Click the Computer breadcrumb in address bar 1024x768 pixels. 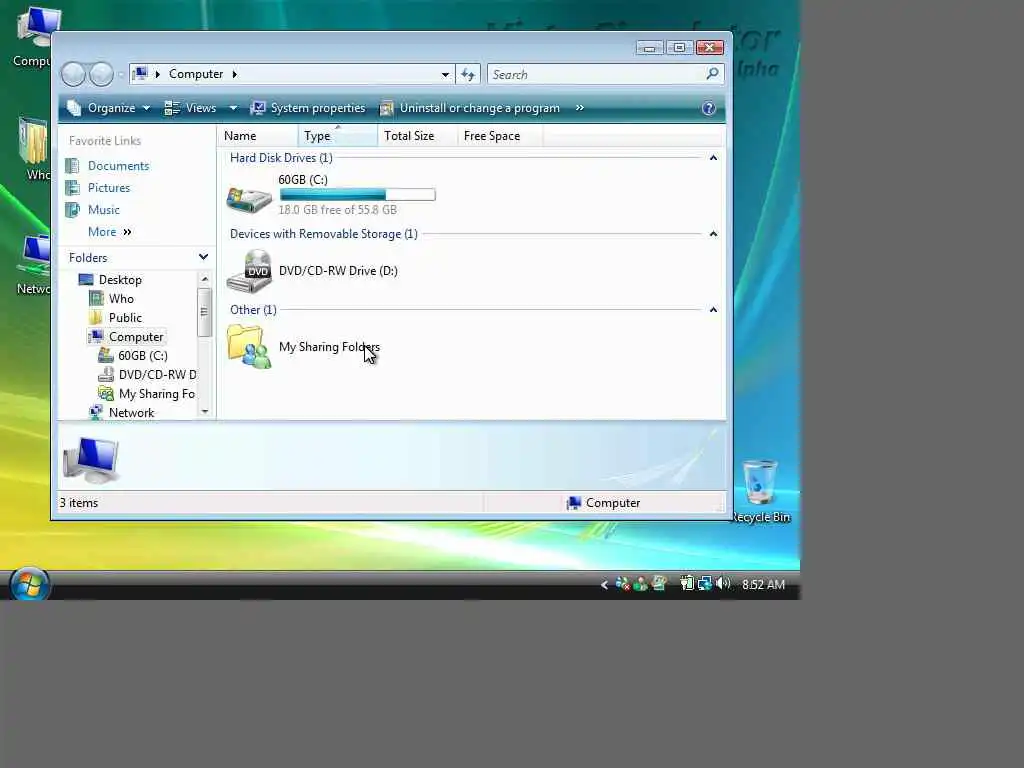[x=196, y=74]
